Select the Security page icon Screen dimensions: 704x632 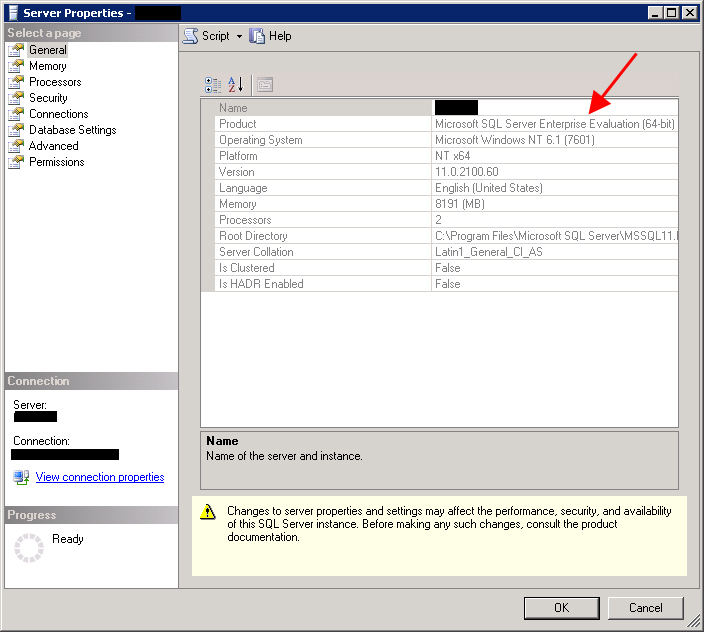[16, 98]
